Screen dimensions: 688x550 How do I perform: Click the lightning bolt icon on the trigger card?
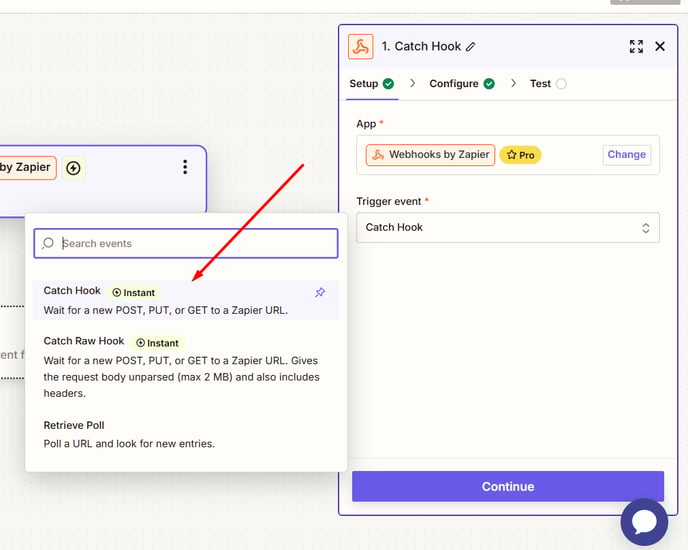click(x=73, y=168)
